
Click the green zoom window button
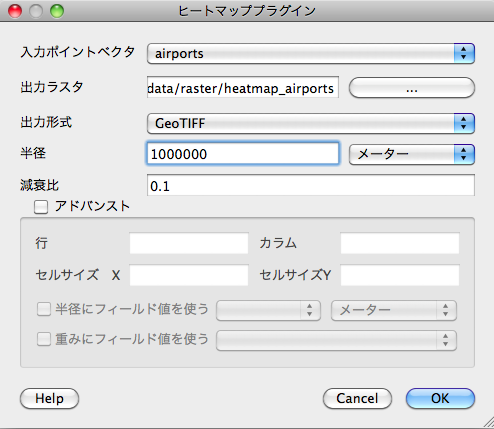57,11
